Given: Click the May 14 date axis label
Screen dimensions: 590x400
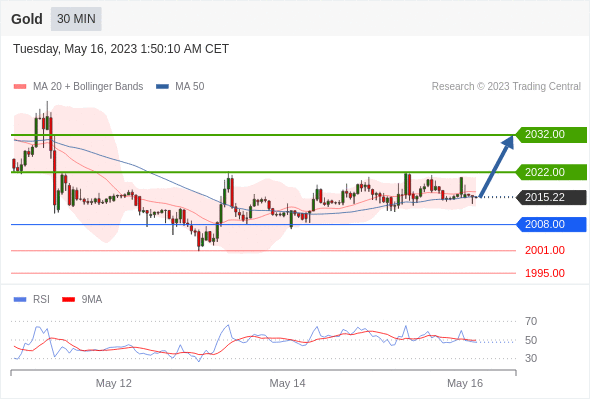Looking at the screenshot, I should (287, 383).
